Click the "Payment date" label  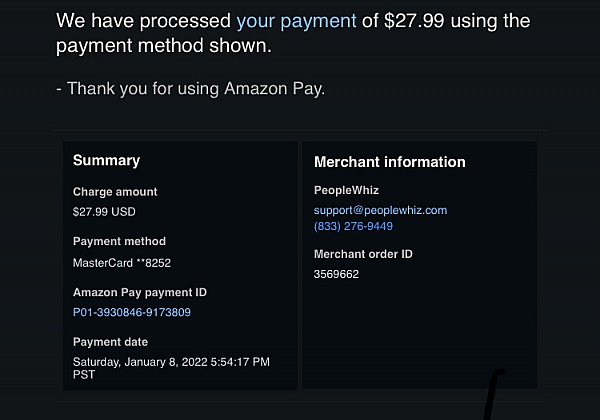(112, 342)
